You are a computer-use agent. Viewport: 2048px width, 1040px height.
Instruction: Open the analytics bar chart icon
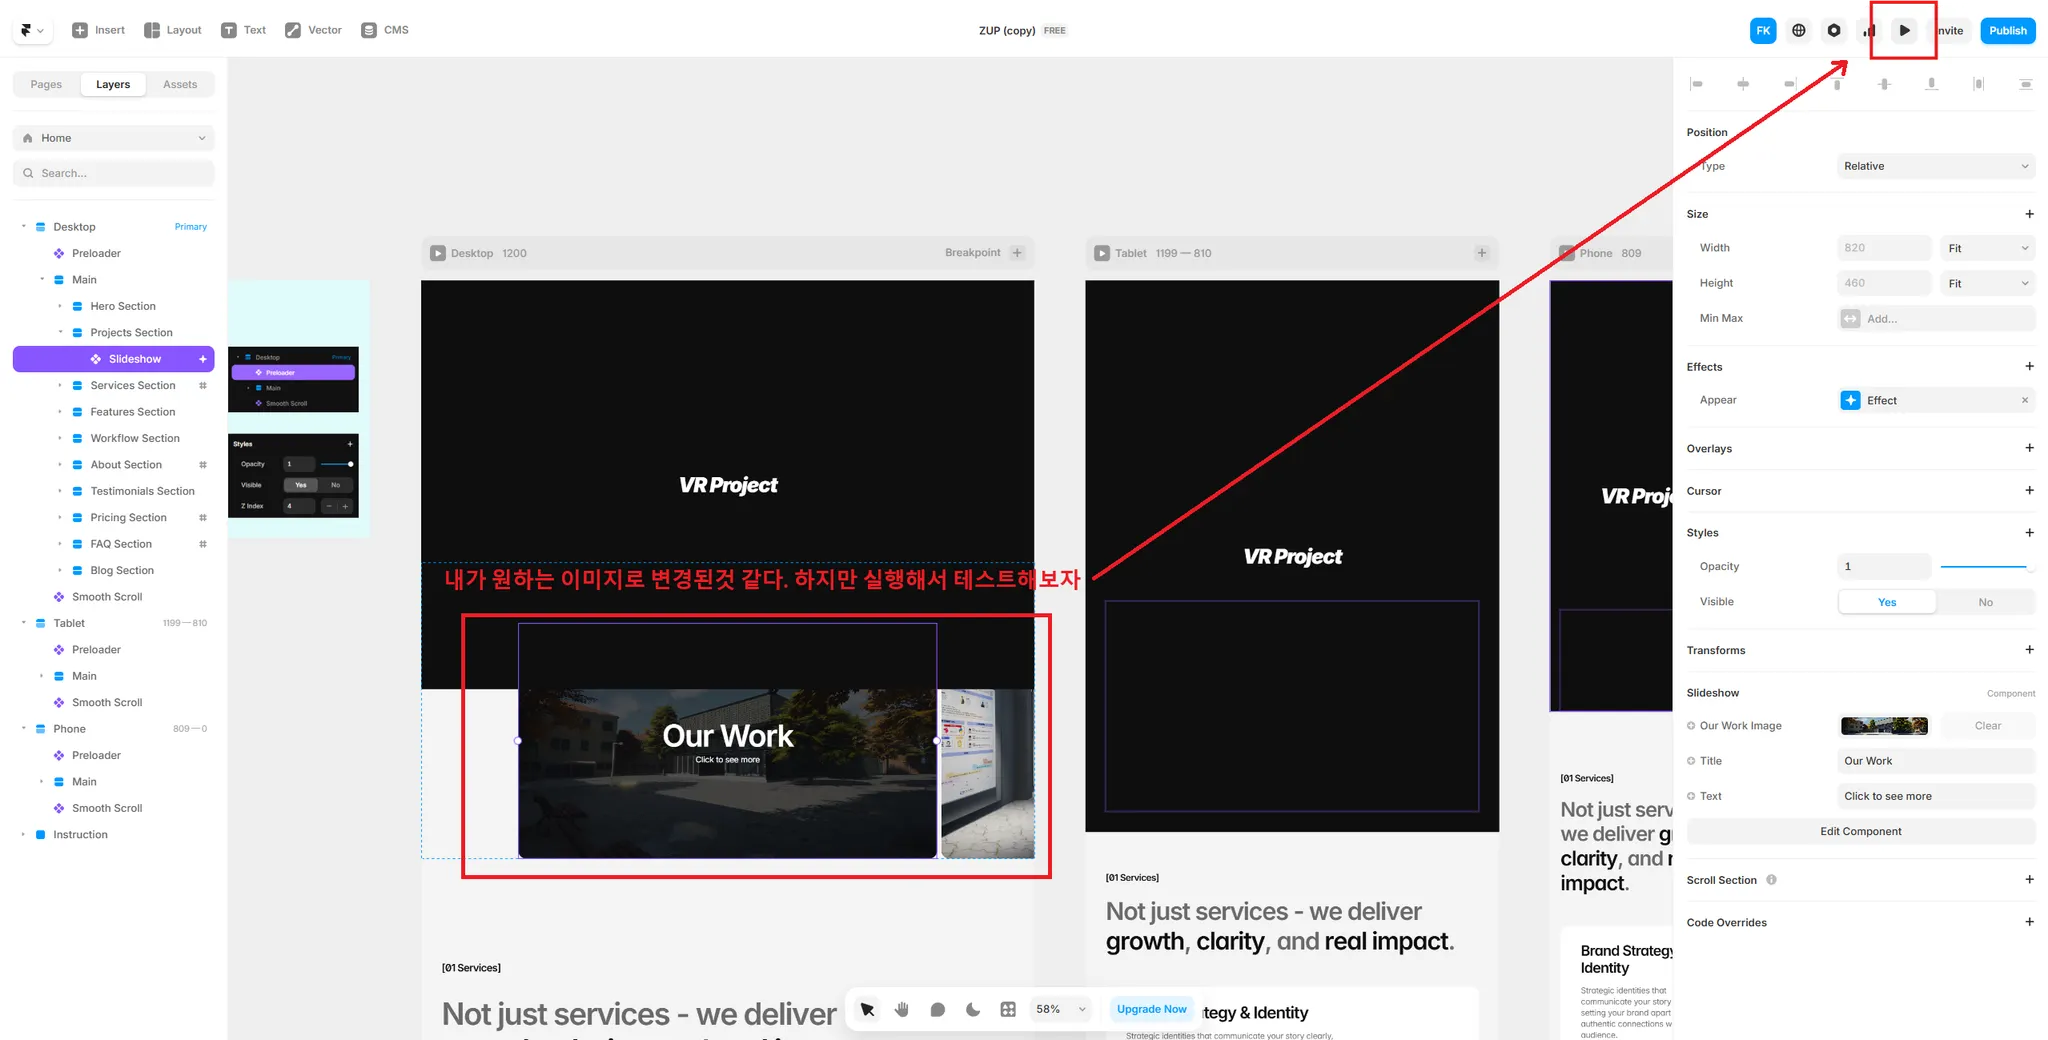(x=1868, y=31)
